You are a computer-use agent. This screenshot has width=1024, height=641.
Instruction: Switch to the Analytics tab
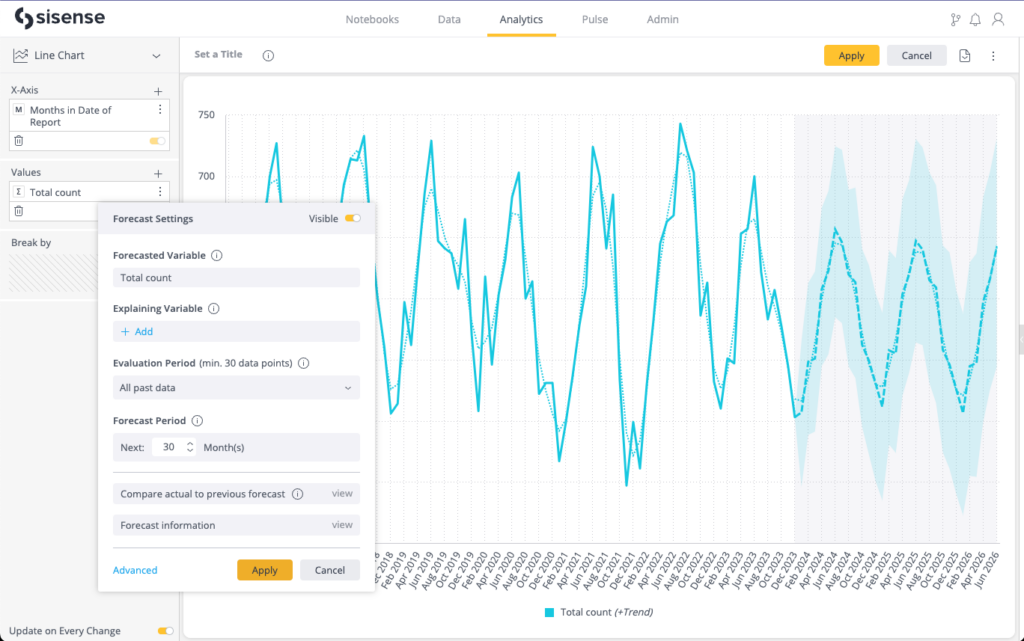tap(521, 20)
